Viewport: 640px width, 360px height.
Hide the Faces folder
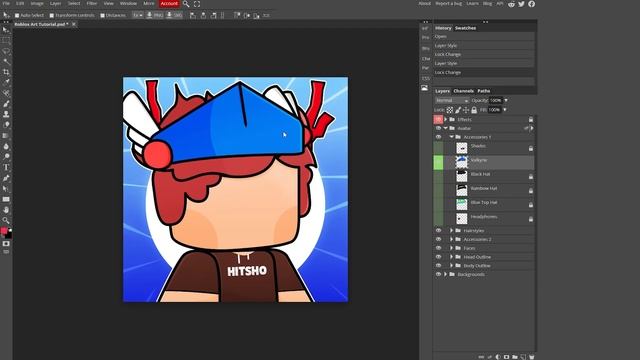click(438, 248)
